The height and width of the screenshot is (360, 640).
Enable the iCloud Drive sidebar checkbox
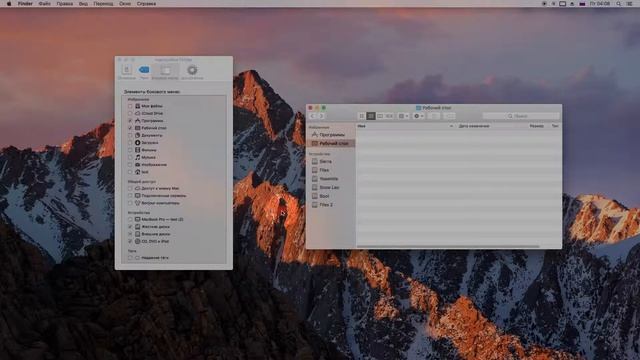[130, 113]
